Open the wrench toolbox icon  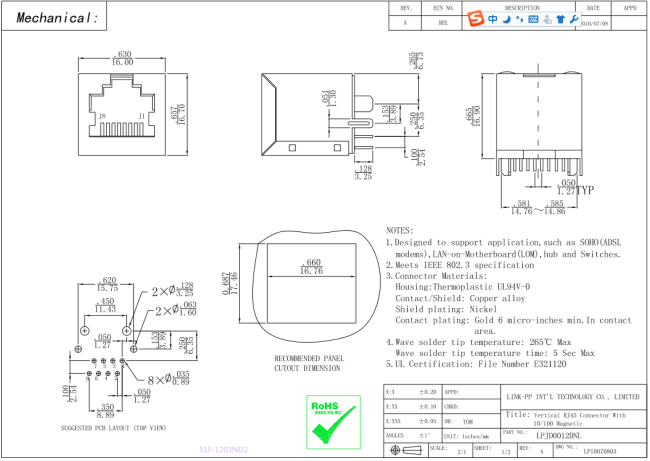click(x=574, y=19)
